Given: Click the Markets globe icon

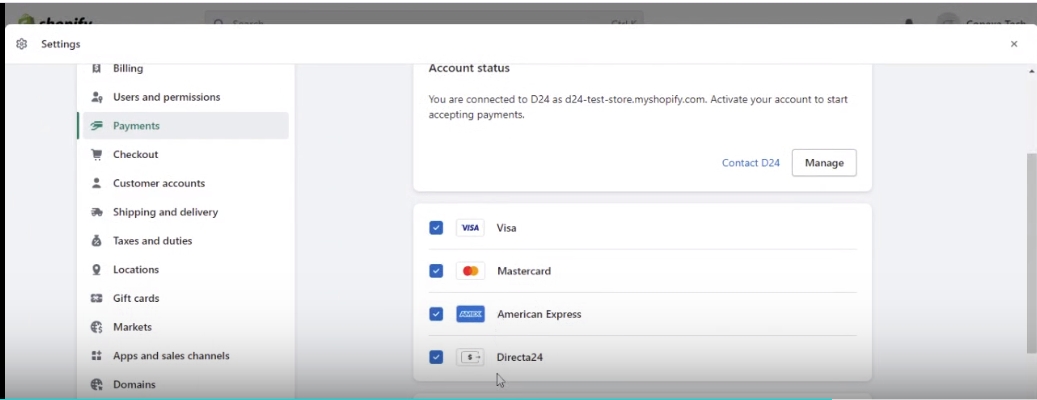Looking at the screenshot, I should (x=97, y=327).
